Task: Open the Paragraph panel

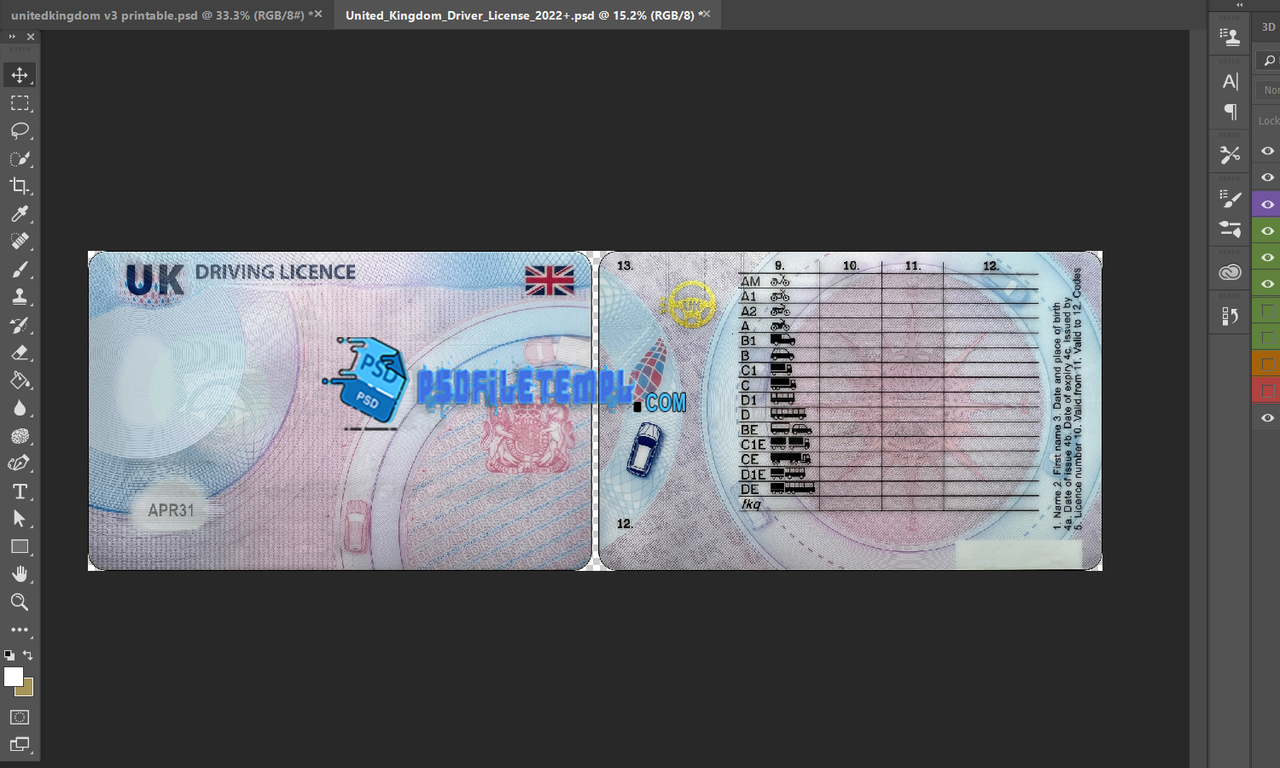Action: click(x=1230, y=112)
